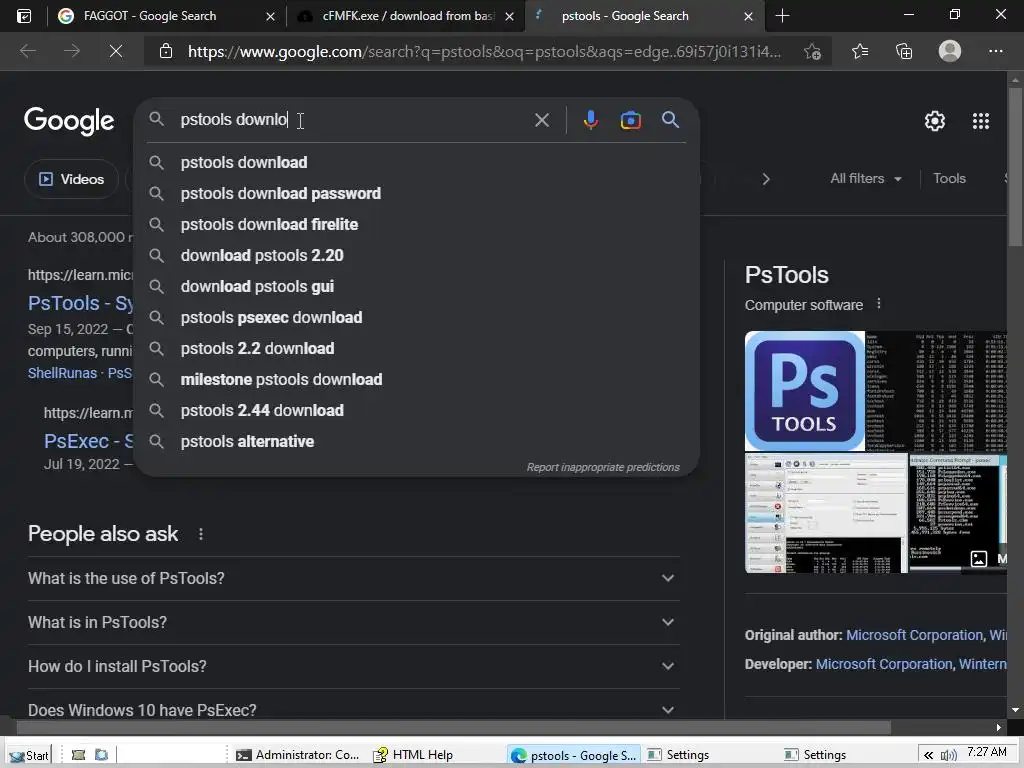
Task: Submit search with the blue magnifier icon
Action: point(670,120)
